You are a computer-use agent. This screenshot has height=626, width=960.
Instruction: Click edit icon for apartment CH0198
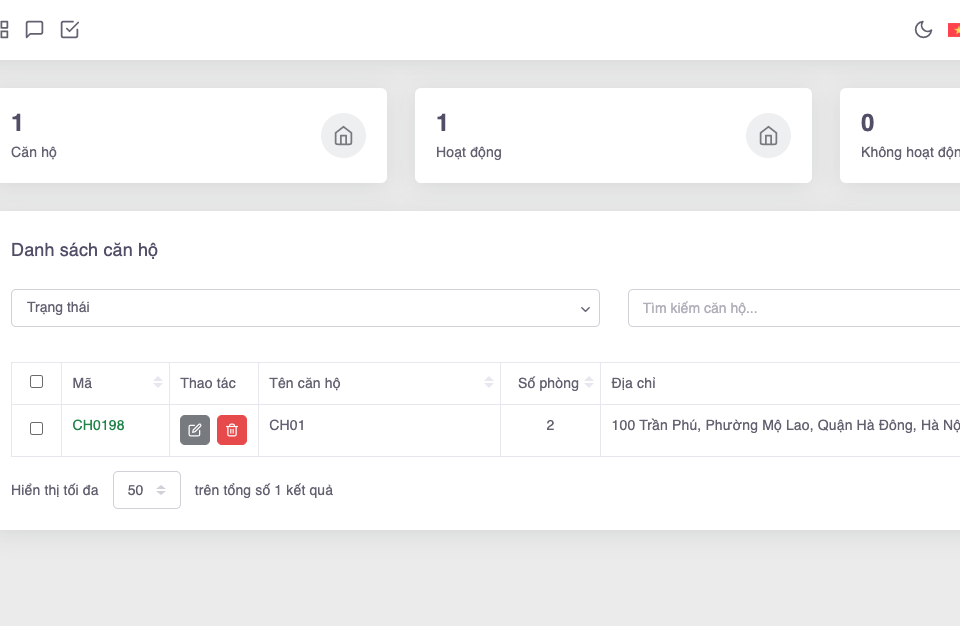195,430
